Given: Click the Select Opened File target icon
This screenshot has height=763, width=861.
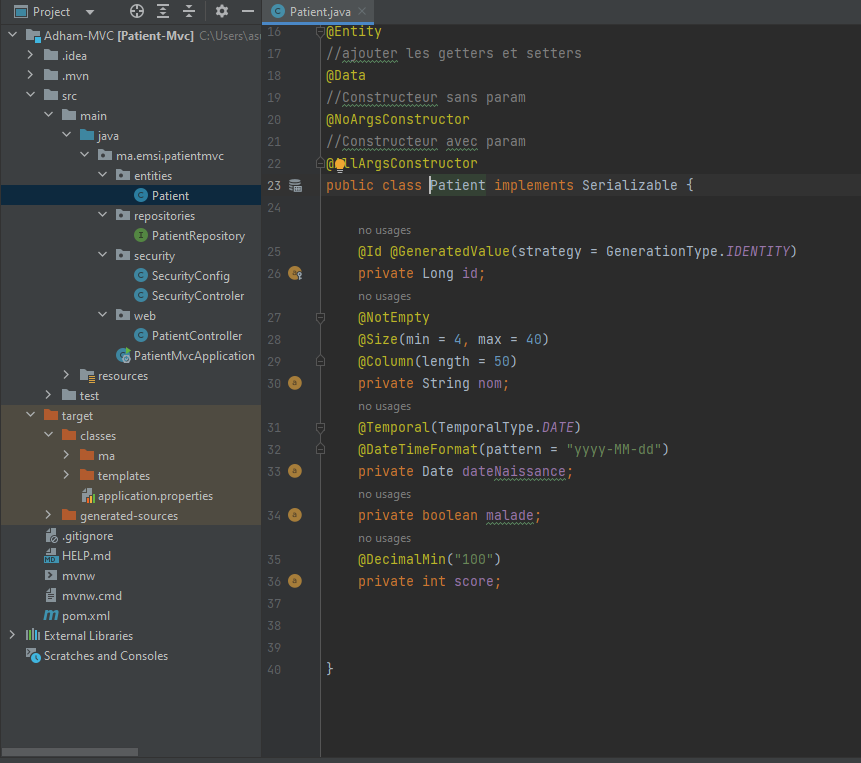Looking at the screenshot, I should pos(137,11).
